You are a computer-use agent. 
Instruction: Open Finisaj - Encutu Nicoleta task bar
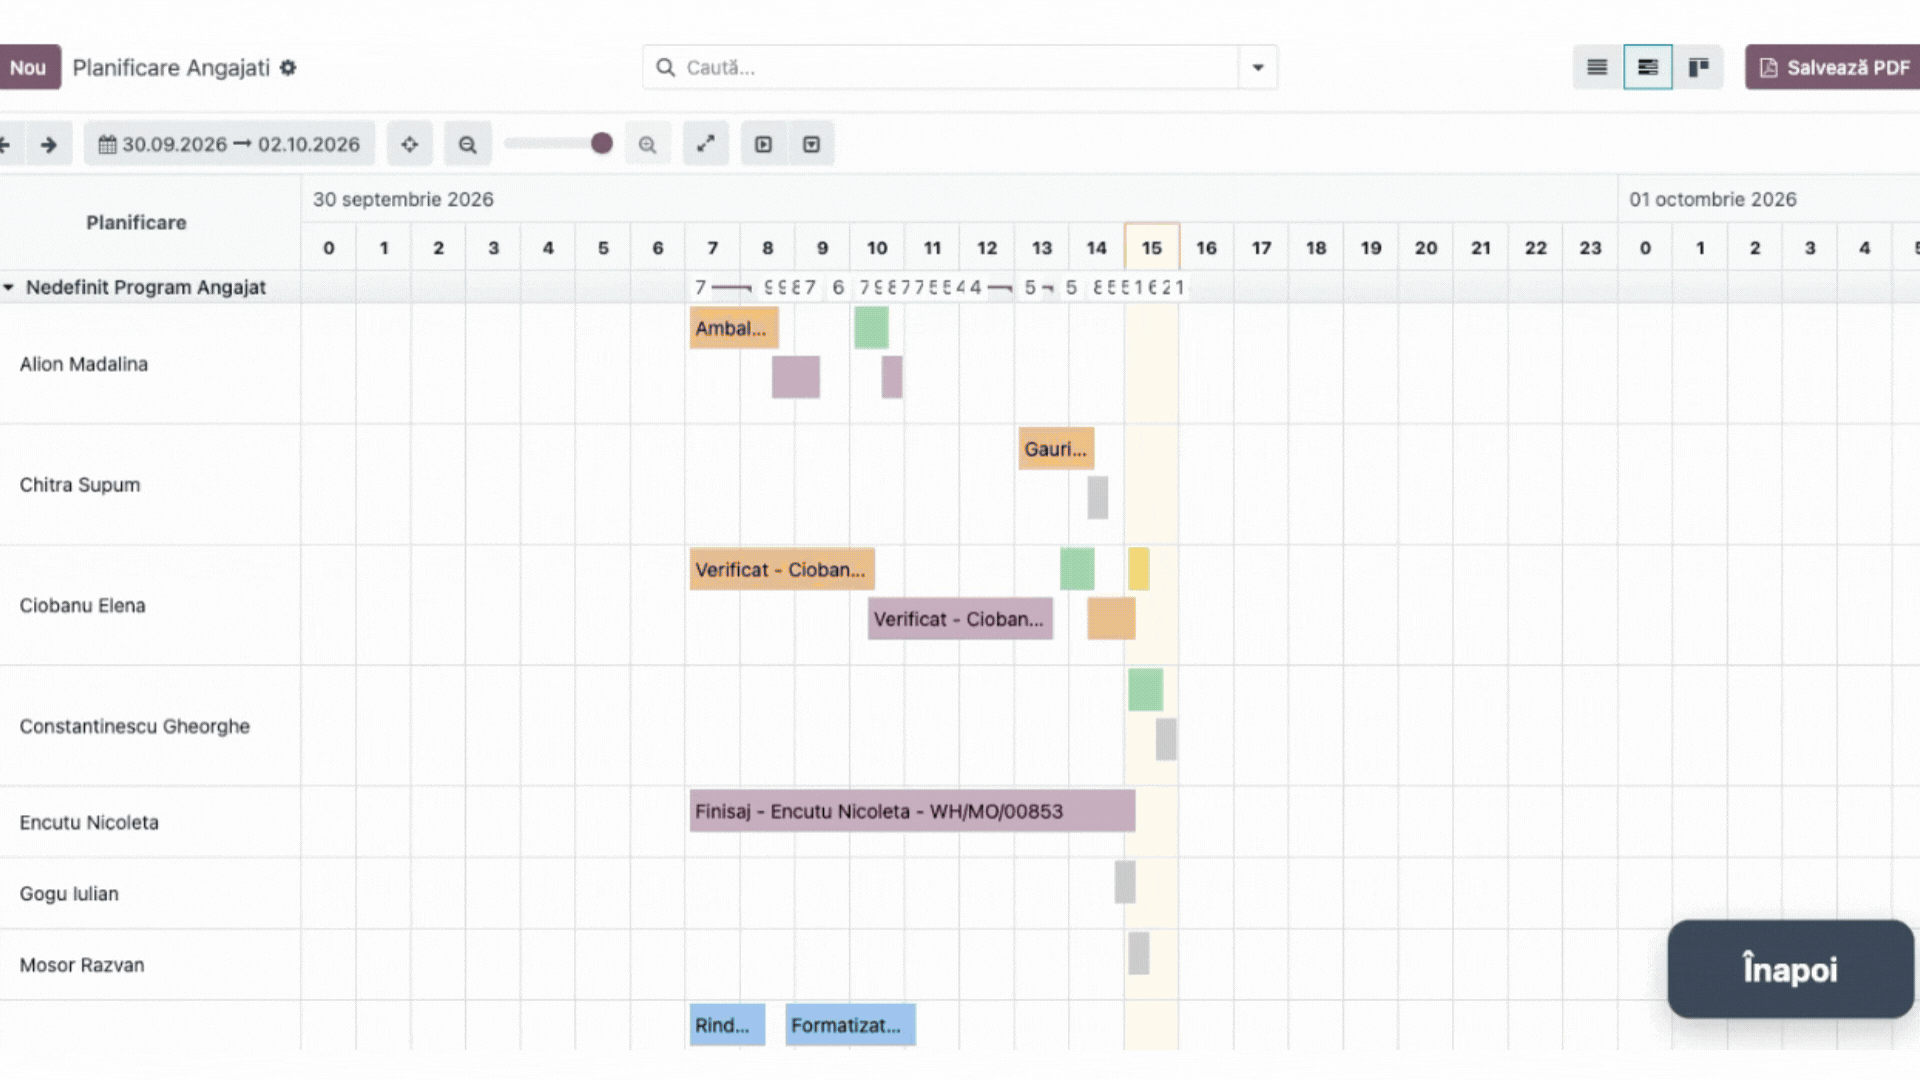pos(912,811)
